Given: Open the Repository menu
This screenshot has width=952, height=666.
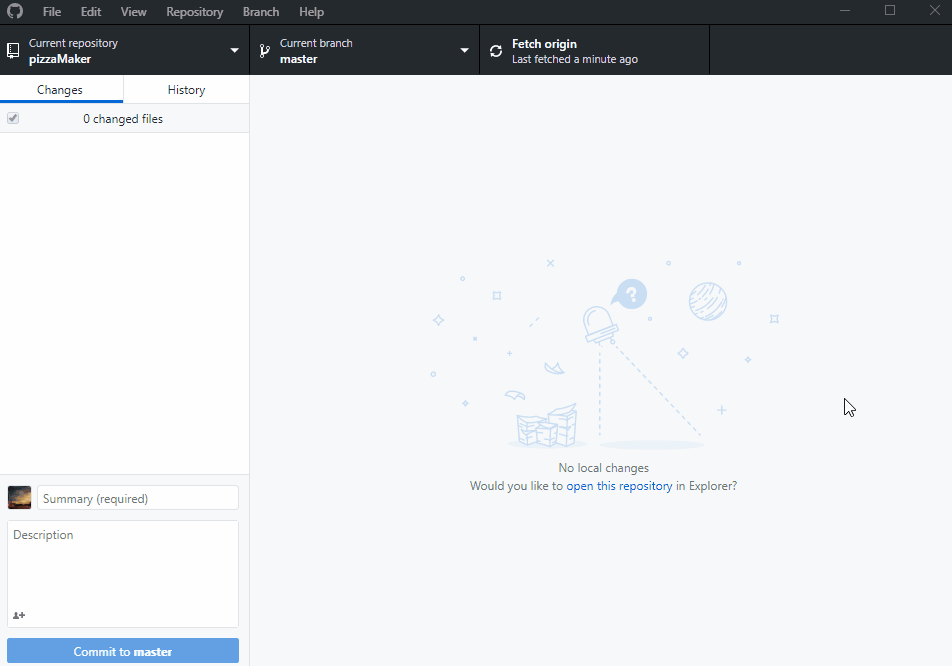Looking at the screenshot, I should pos(194,12).
